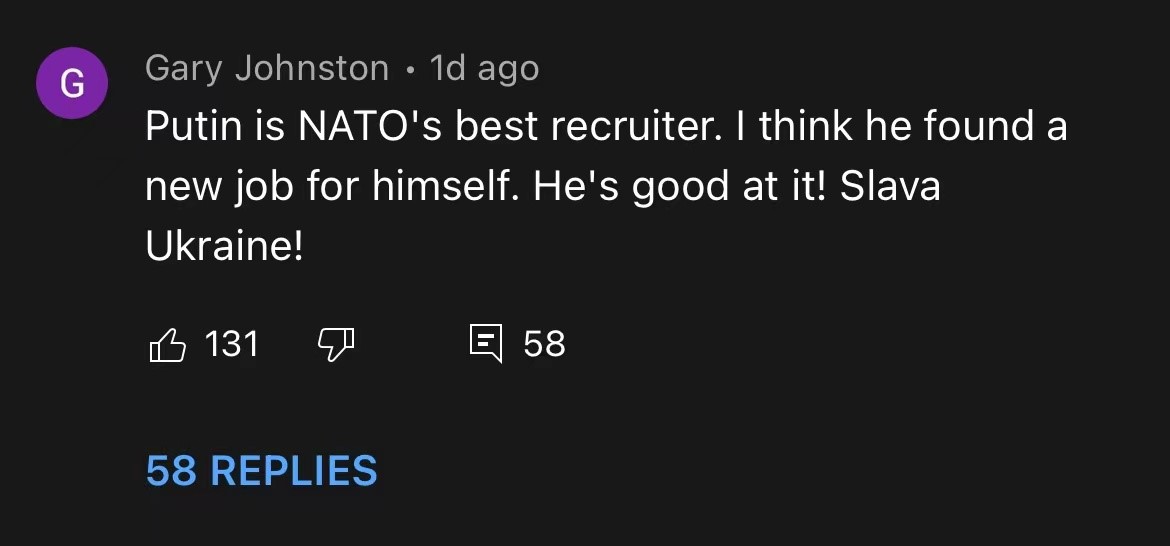Click the word "Slava" in the comment

point(889,188)
